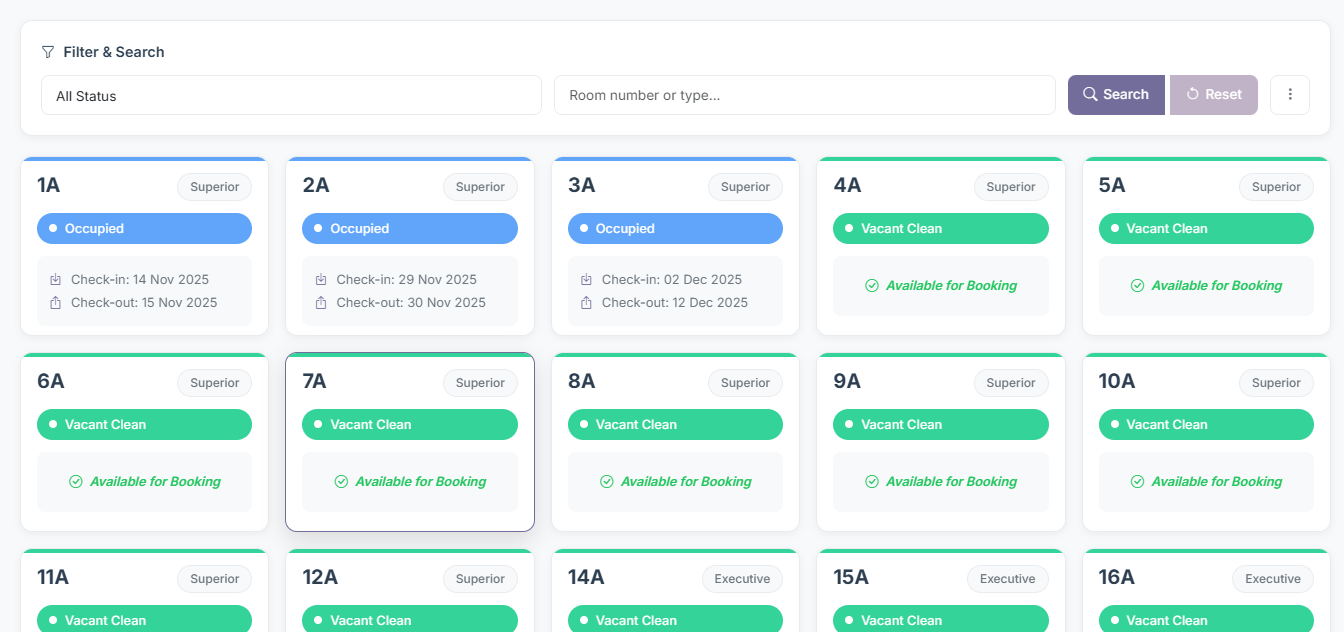Click 'Check-in: 02 Dec 2025' text
This screenshot has width=1344, height=632.
672,280
